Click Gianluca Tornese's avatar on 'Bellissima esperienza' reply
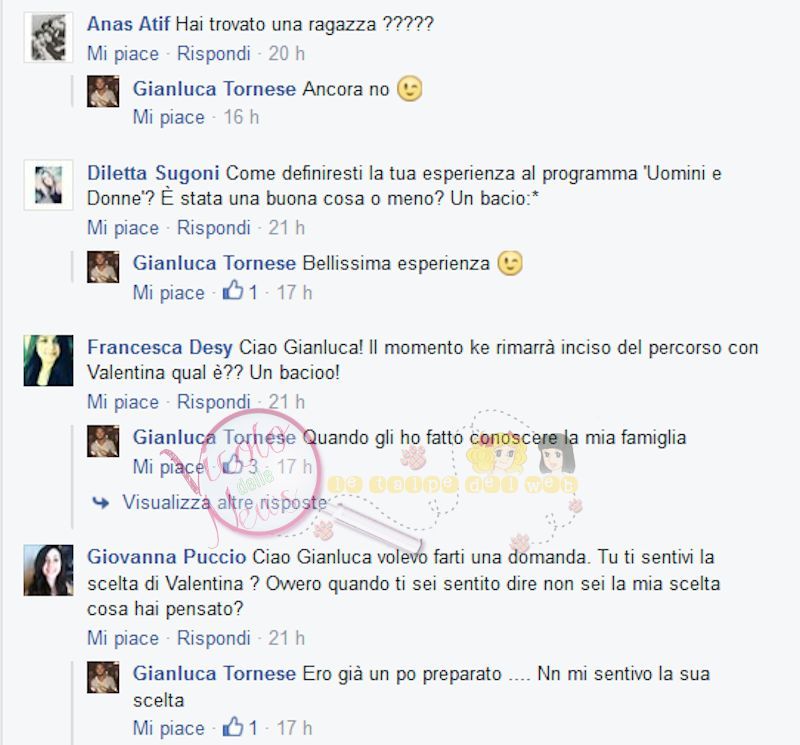 (x=103, y=267)
